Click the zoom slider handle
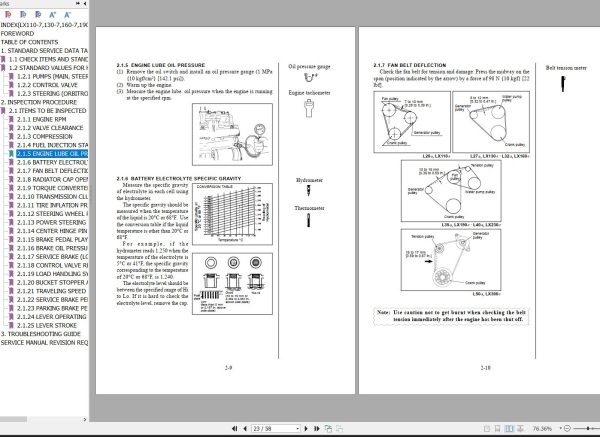This screenshot has width=600, height=437. 588,429
